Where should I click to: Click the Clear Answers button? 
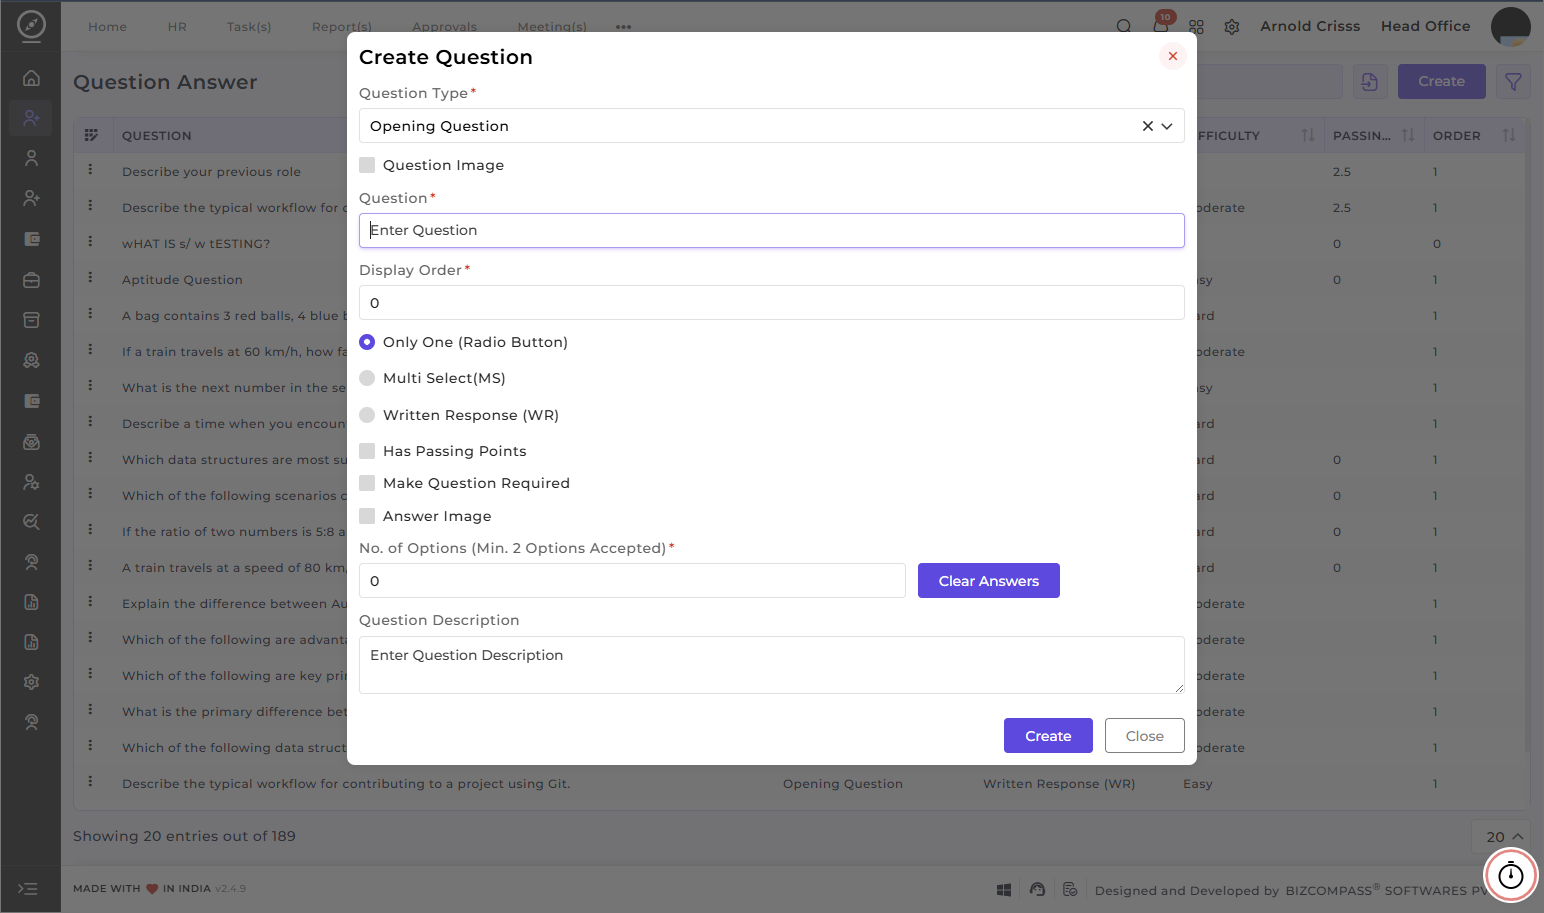[x=988, y=581]
